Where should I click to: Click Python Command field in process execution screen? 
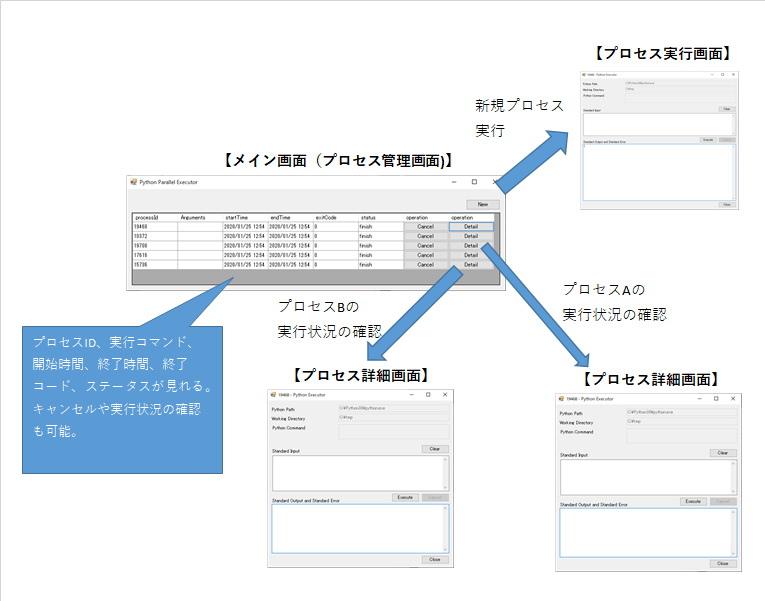coord(680,98)
